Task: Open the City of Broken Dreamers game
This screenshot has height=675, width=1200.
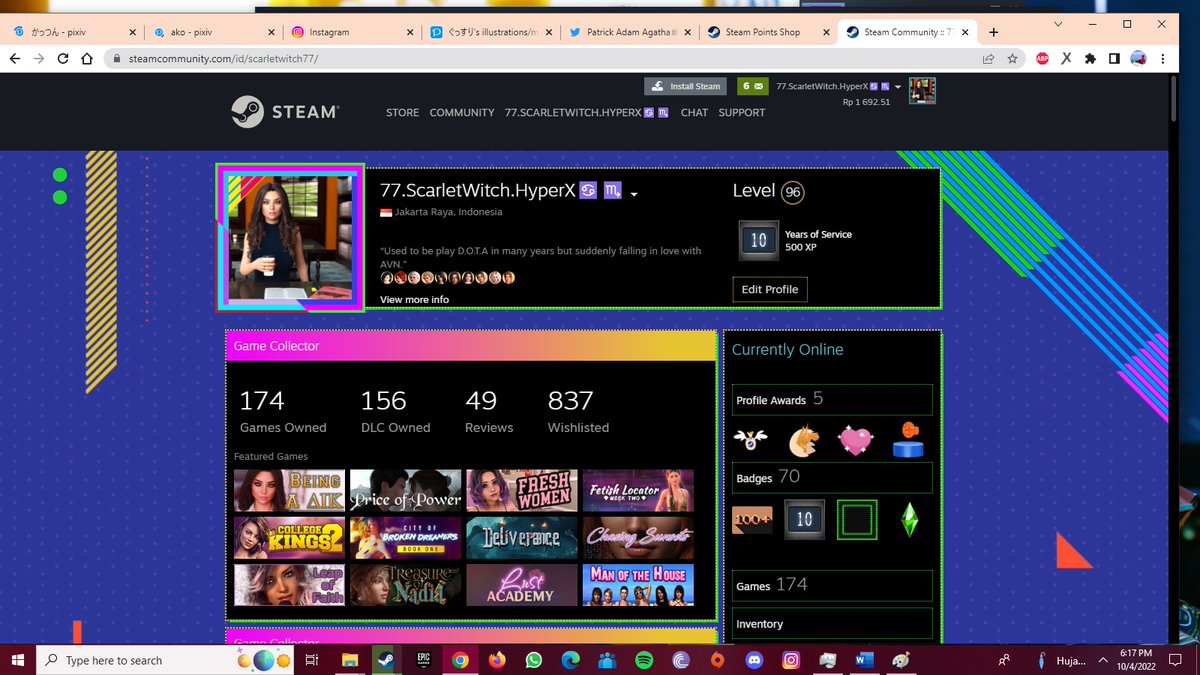Action: click(x=406, y=538)
